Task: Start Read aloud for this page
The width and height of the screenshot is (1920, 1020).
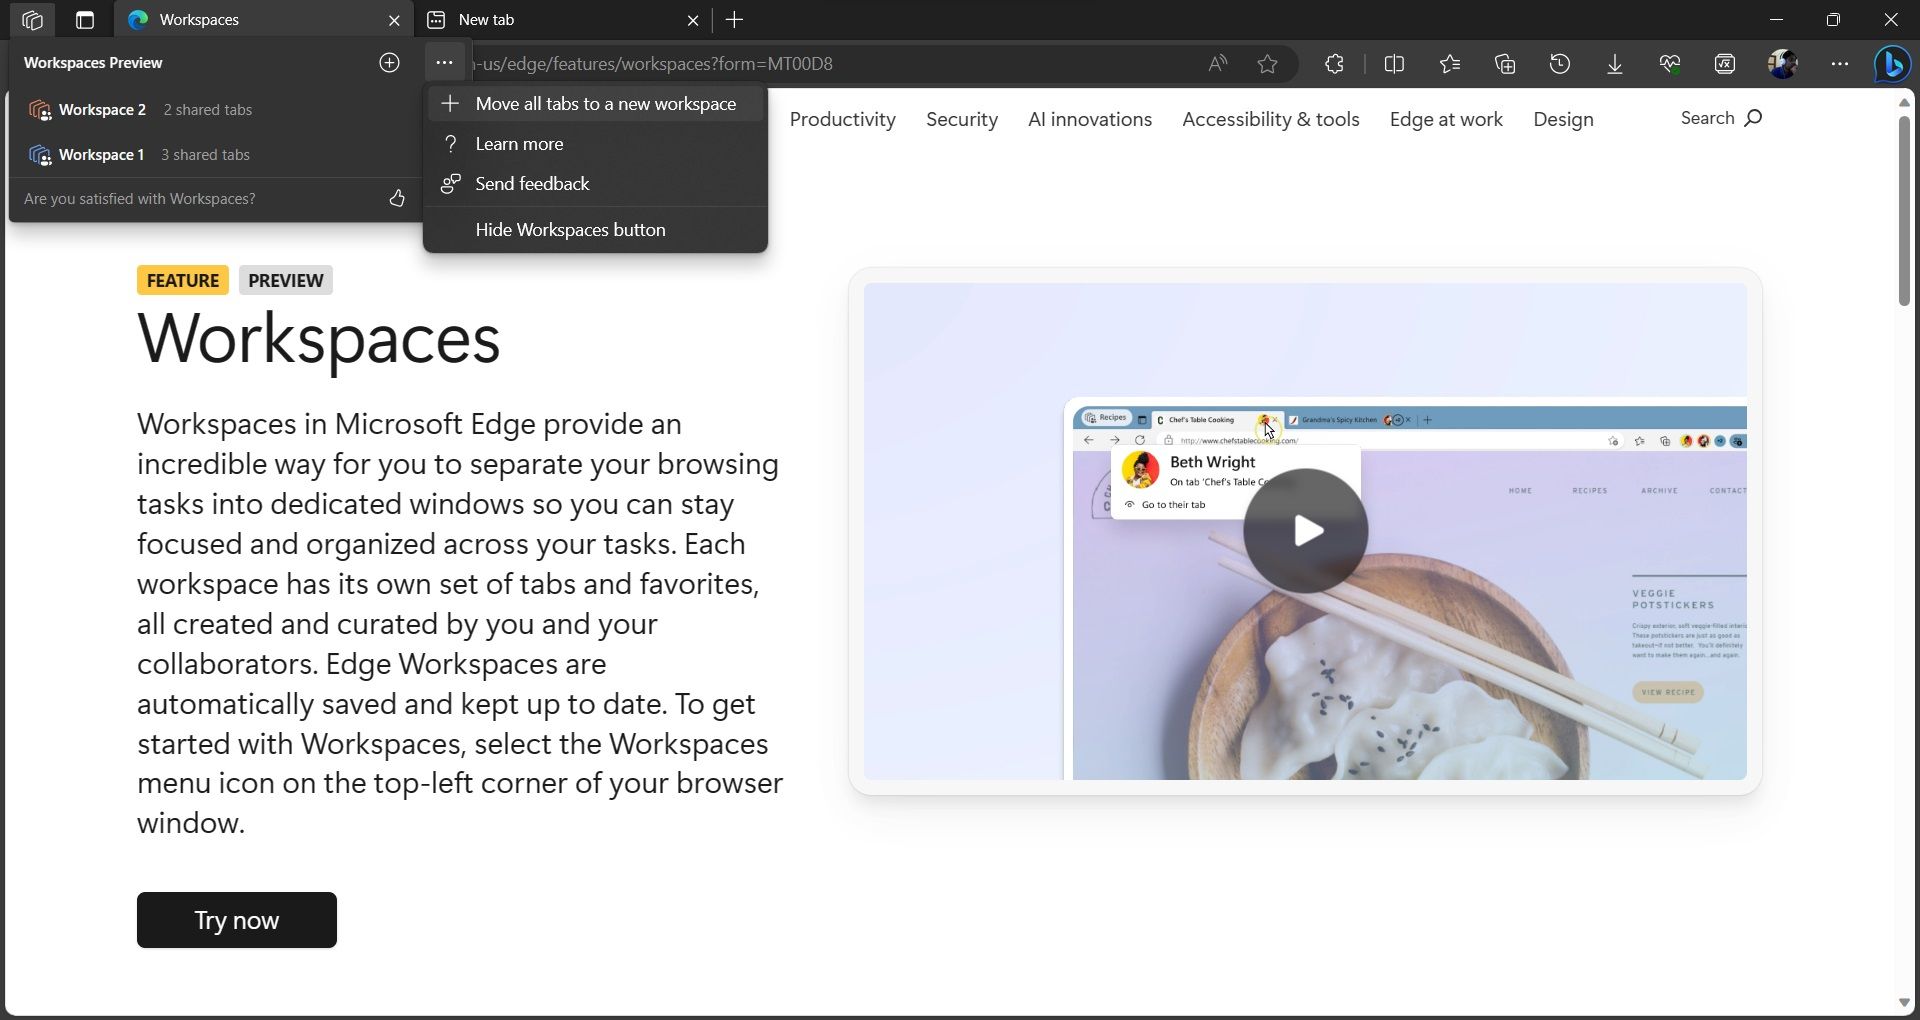Action: pos(1217,63)
